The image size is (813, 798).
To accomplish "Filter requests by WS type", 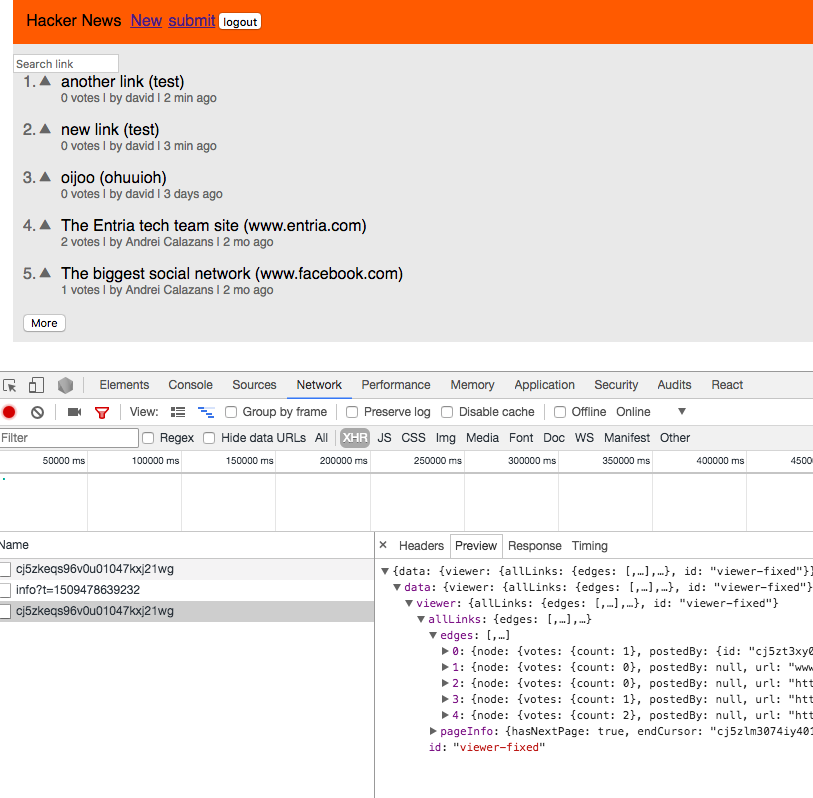I will [584, 438].
